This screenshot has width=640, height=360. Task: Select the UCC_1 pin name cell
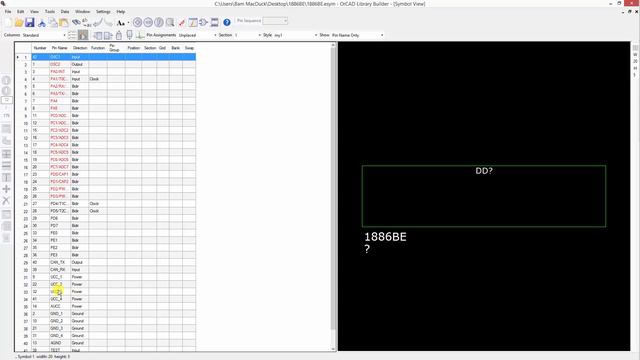click(x=60, y=277)
